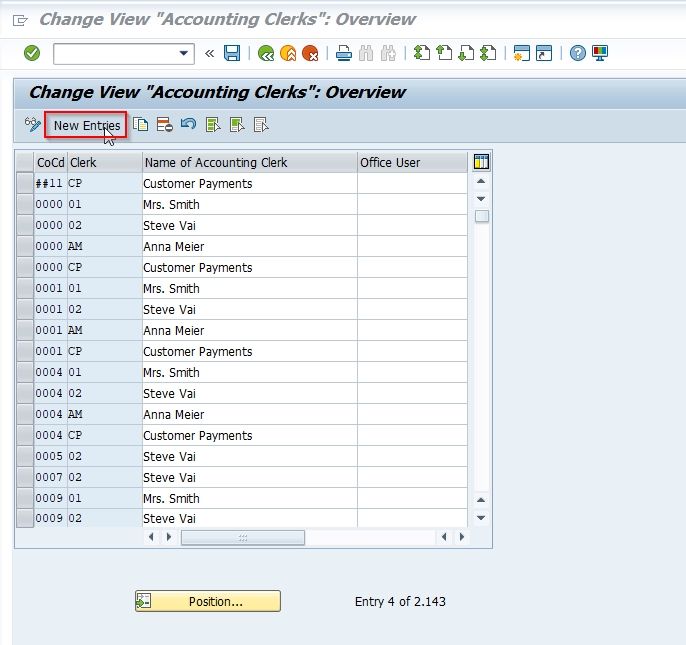Click far-right horizontal scroll right arrow
The width and height of the screenshot is (686, 645).
(x=462, y=537)
